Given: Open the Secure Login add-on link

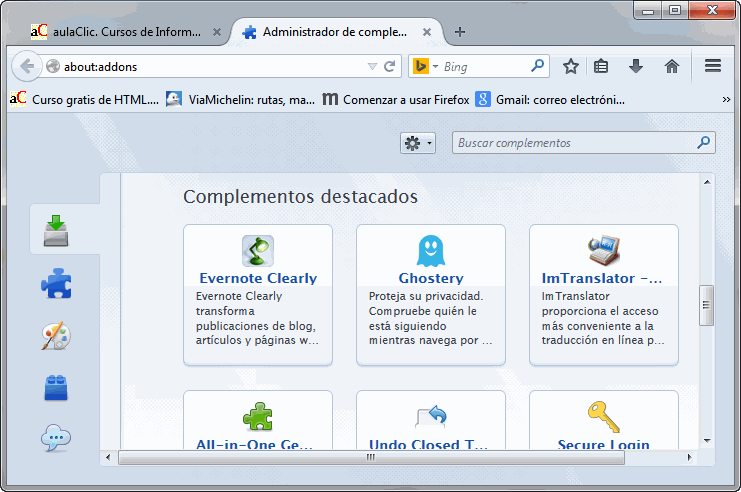Looking at the screenshot, I should point(603,444).
